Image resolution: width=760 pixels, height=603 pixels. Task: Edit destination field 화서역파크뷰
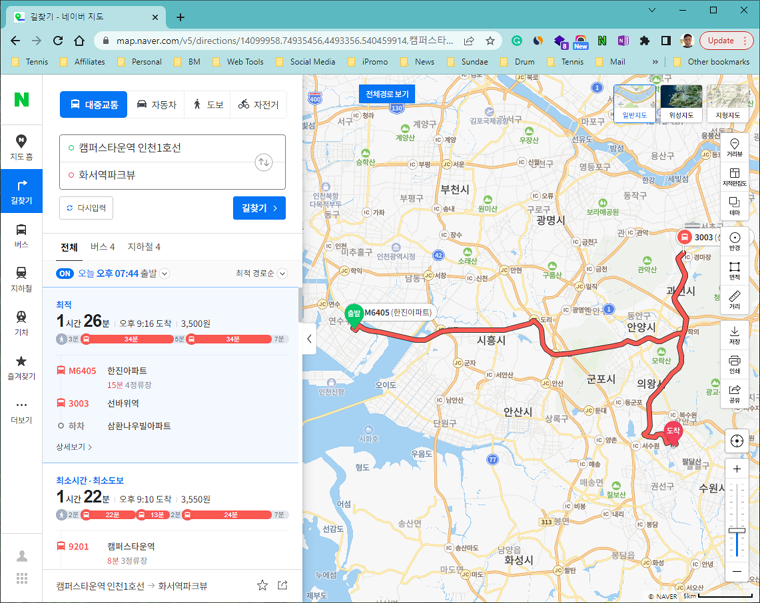[x=160, y=175]
